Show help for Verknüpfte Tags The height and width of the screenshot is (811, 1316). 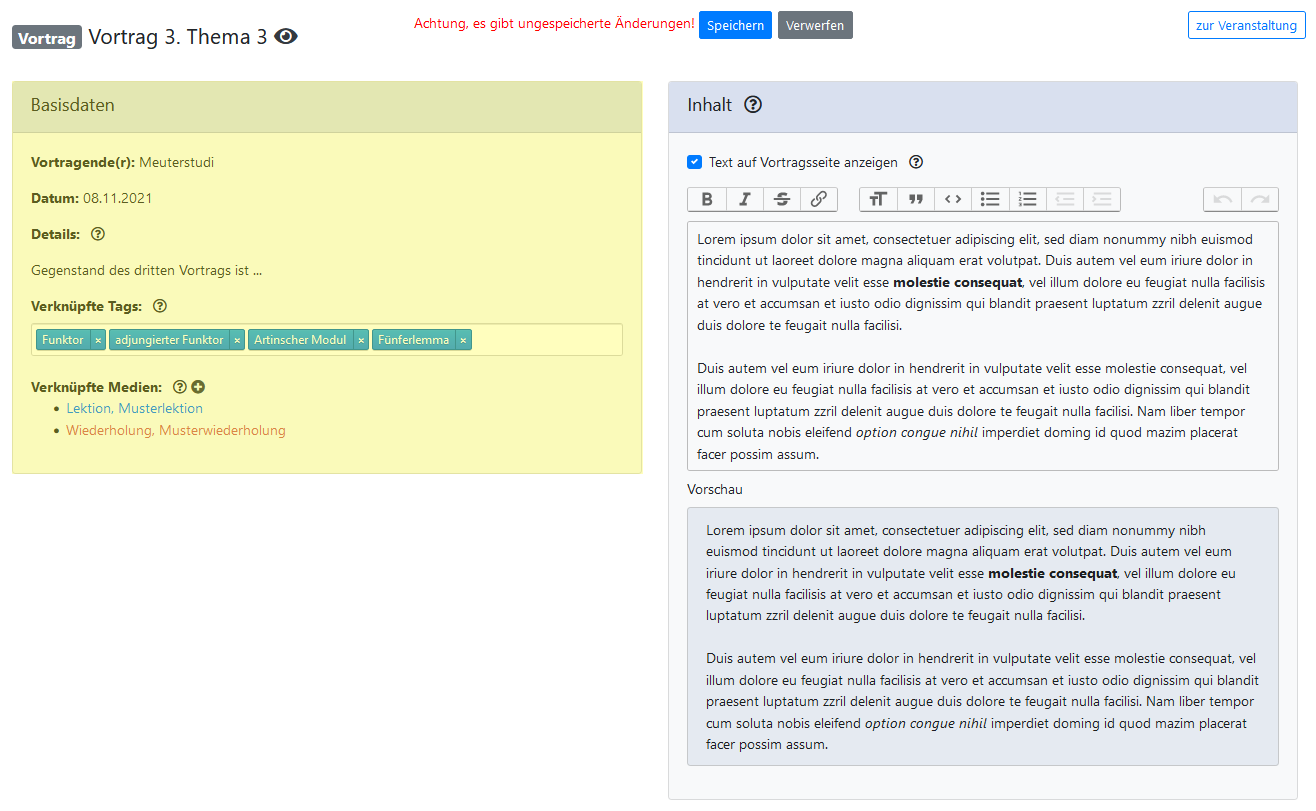point(160,306)
